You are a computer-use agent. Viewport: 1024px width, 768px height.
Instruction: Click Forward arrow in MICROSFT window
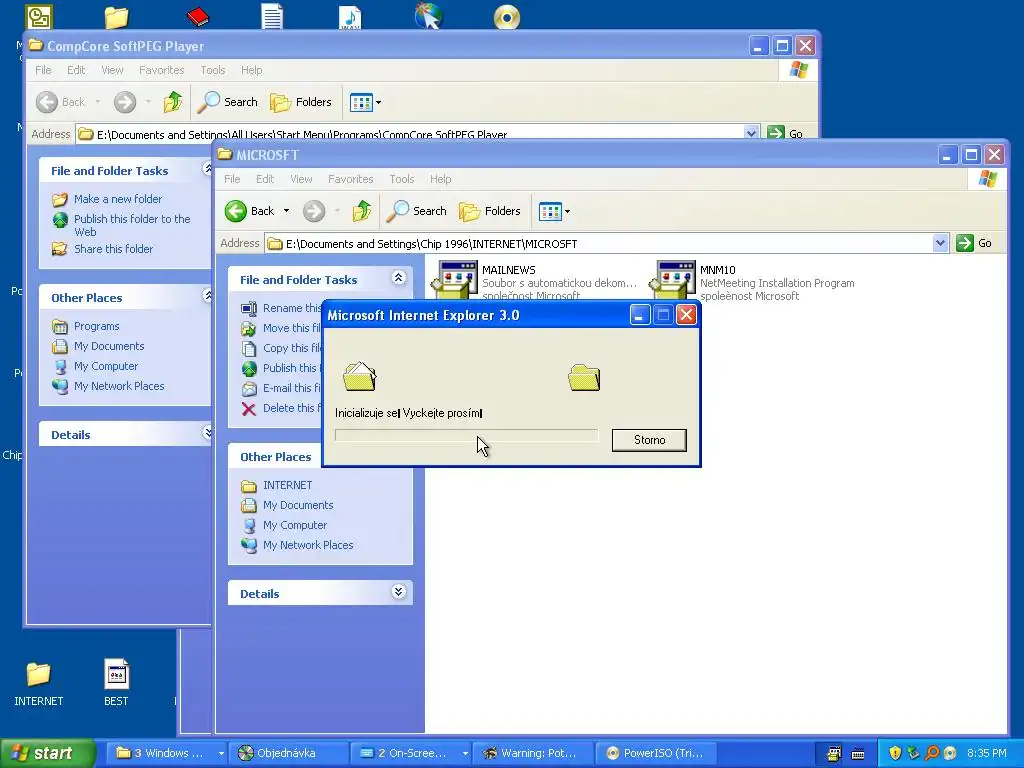click(314, 211)
